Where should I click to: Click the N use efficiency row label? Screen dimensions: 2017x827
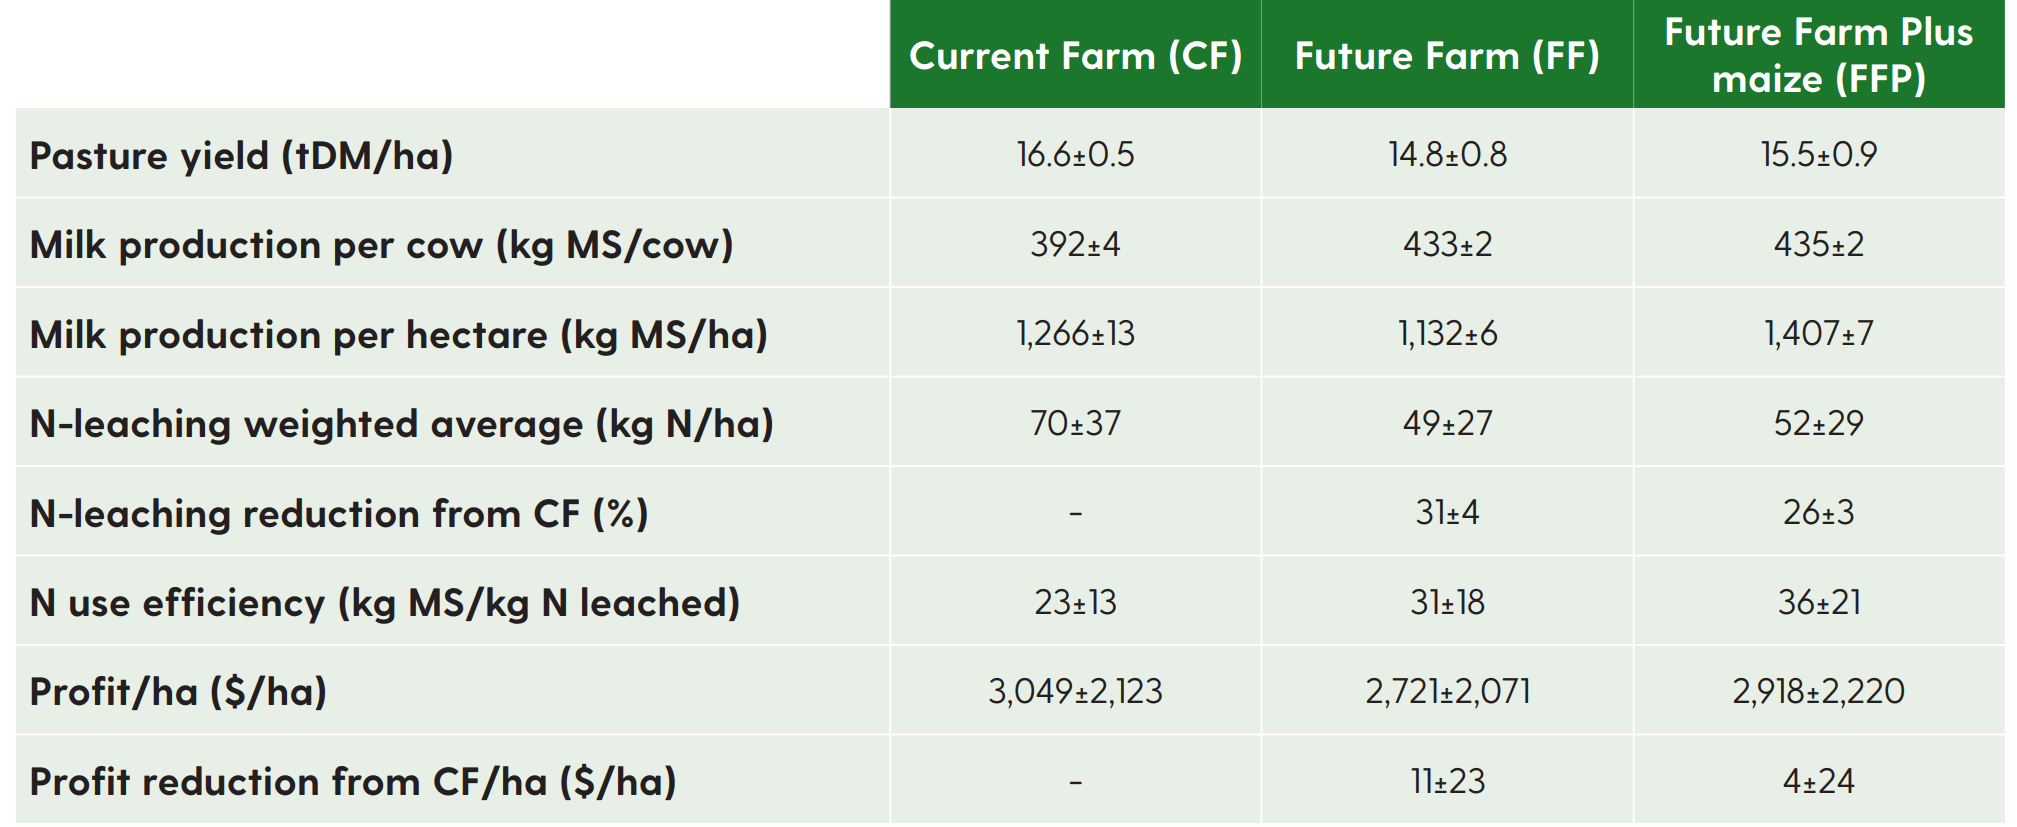[x=385, y=603]
